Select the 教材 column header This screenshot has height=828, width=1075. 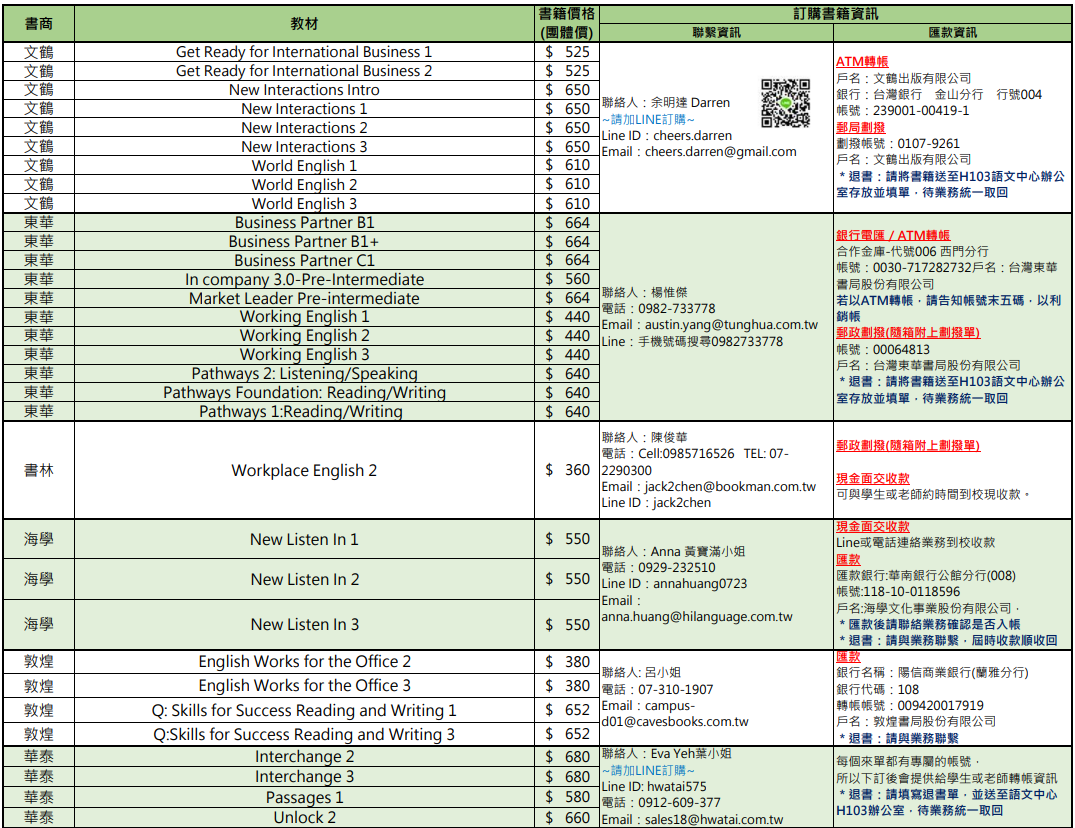click(x=304, y=23)
